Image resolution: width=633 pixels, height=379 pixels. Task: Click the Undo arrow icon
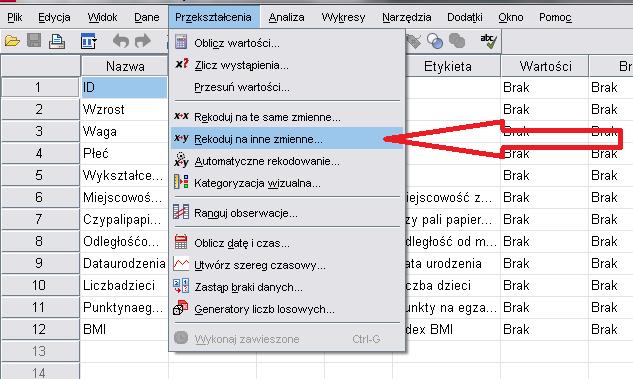(121, 41)
